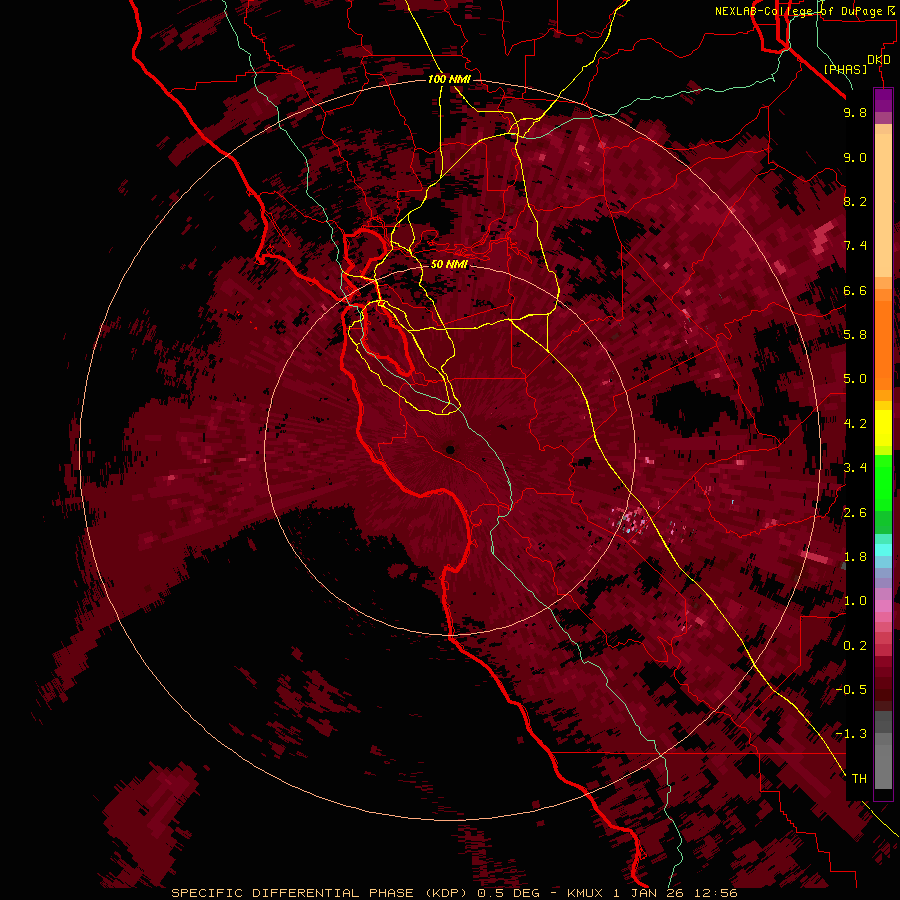
Task: Click the 9.0 value on the color scale
Action: 855,157
